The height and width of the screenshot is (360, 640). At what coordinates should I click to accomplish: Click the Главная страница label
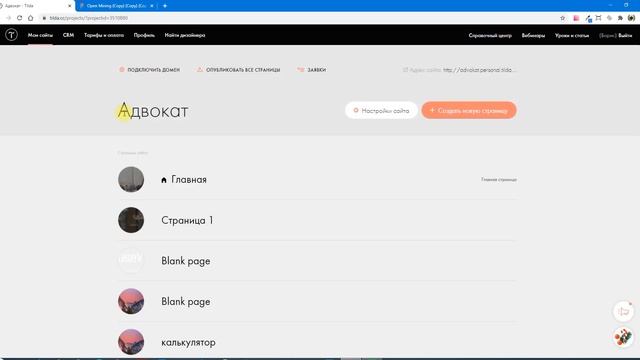pyautogui.click(x=499, y=180)
